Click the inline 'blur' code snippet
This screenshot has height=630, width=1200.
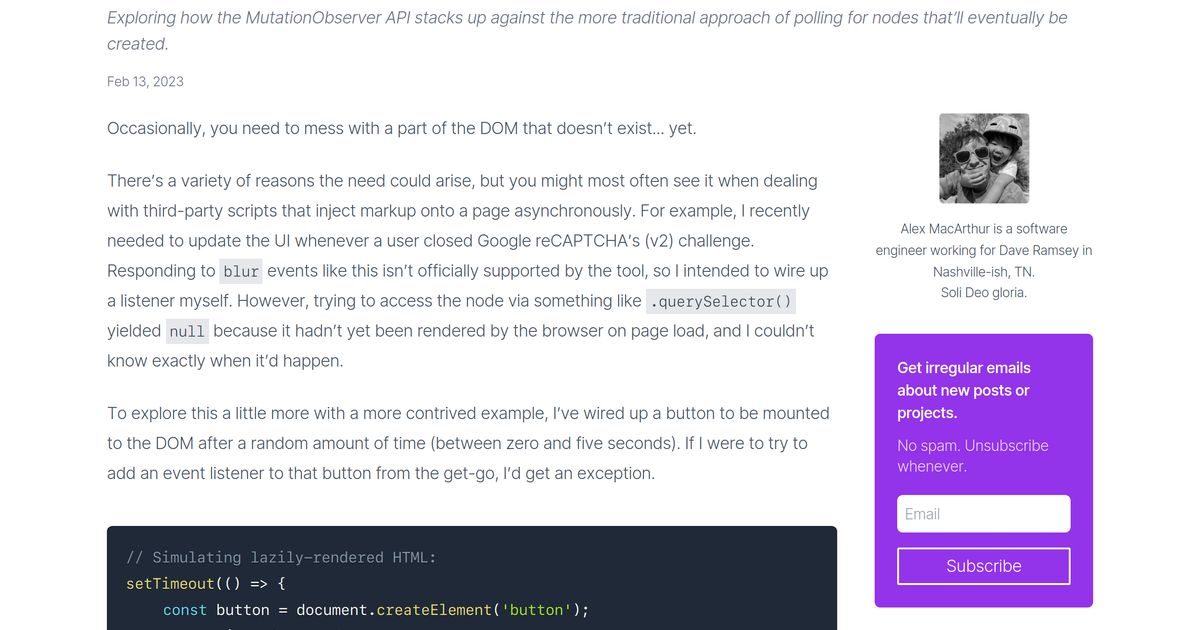pos(241,271)
